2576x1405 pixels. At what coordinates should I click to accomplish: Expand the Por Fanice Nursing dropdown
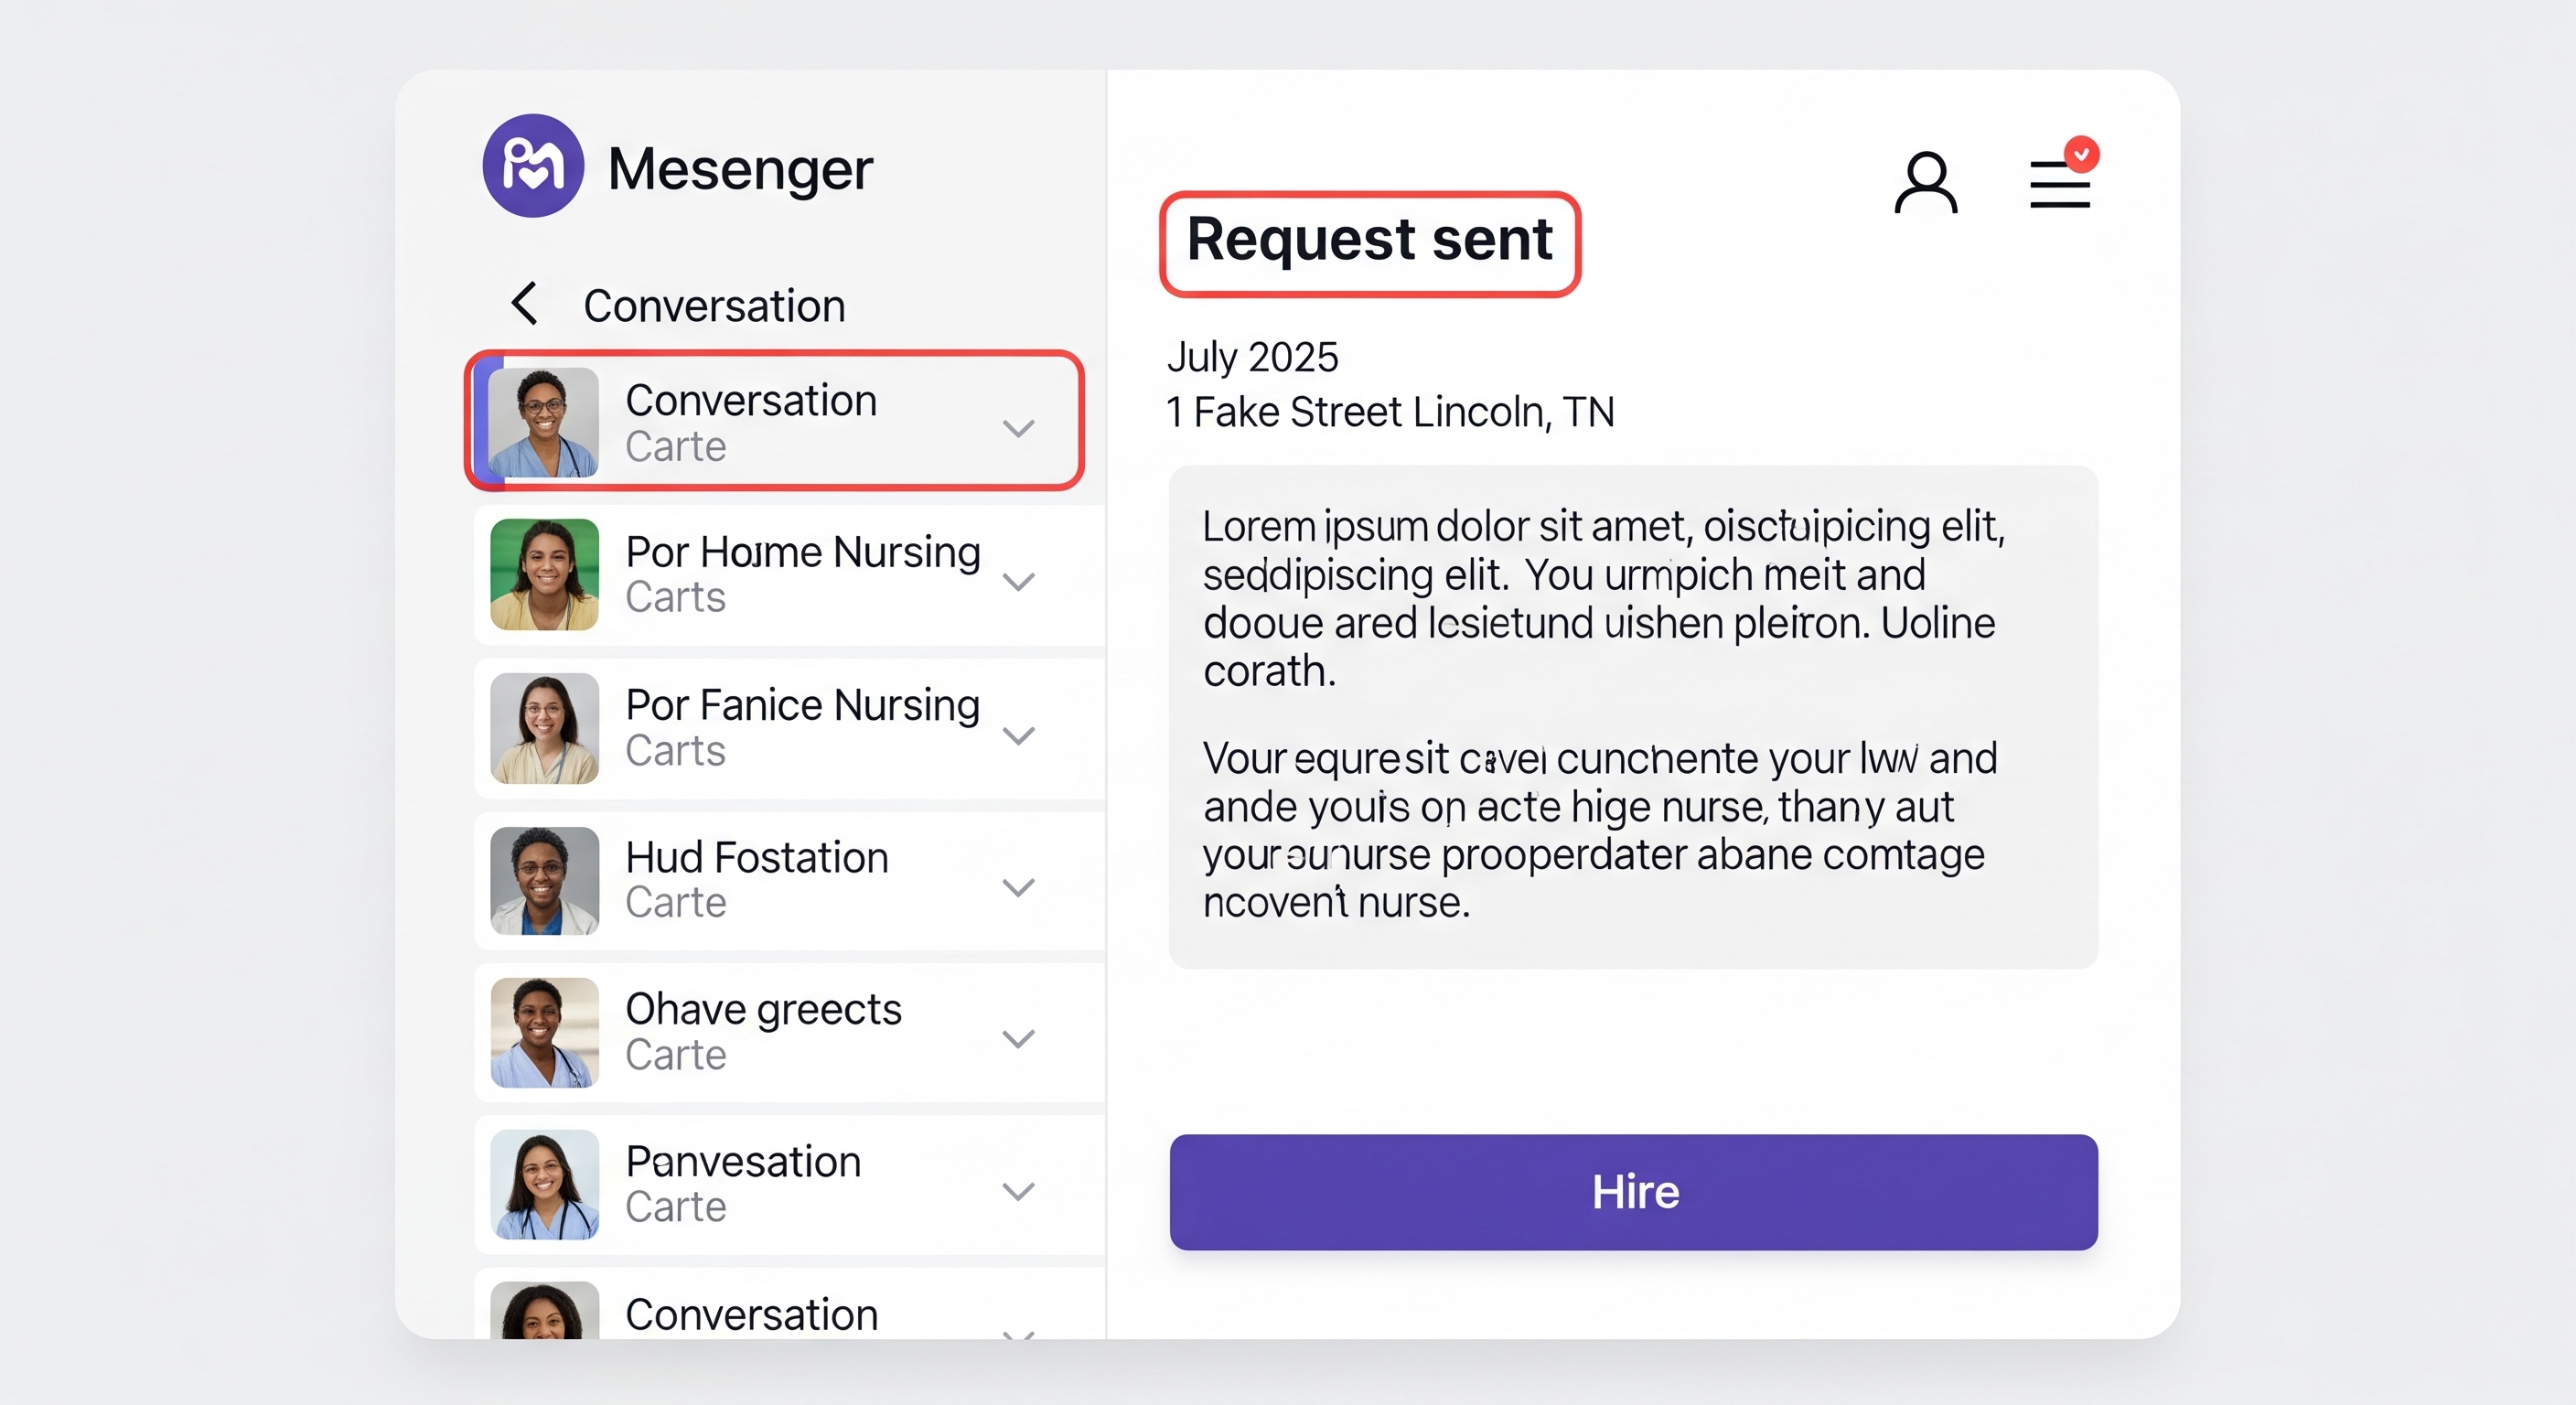(1020, 735)
